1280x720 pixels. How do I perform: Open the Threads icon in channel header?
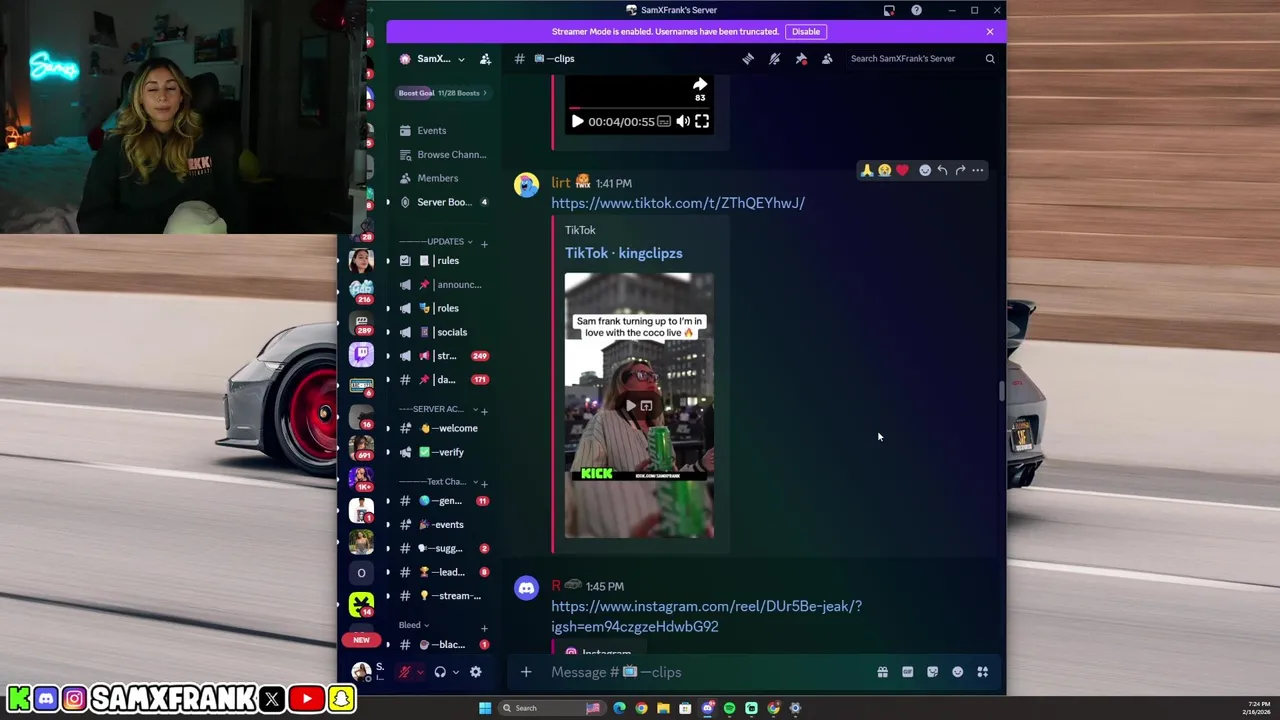point(748,59)
